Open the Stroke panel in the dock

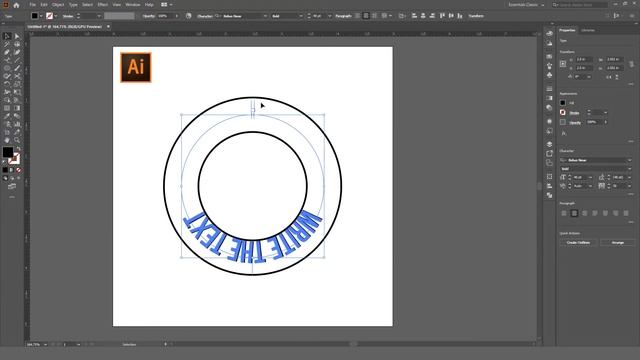point(549,89)
